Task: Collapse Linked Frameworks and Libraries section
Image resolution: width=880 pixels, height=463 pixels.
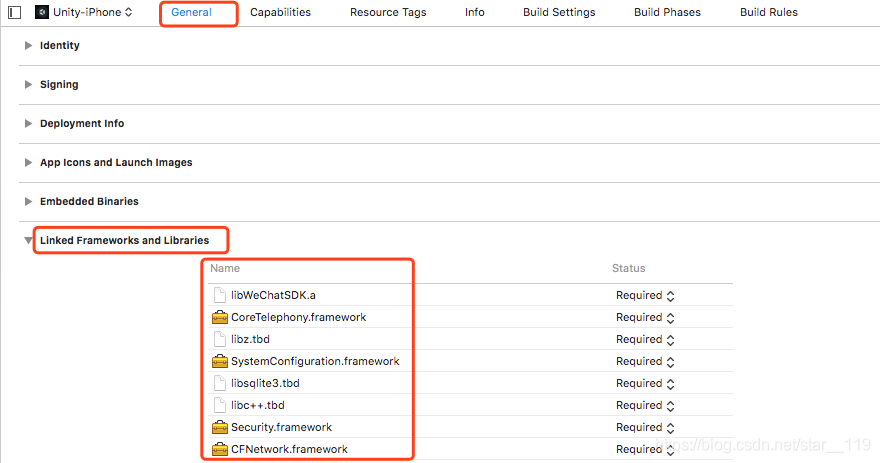Action: [28, 240]
